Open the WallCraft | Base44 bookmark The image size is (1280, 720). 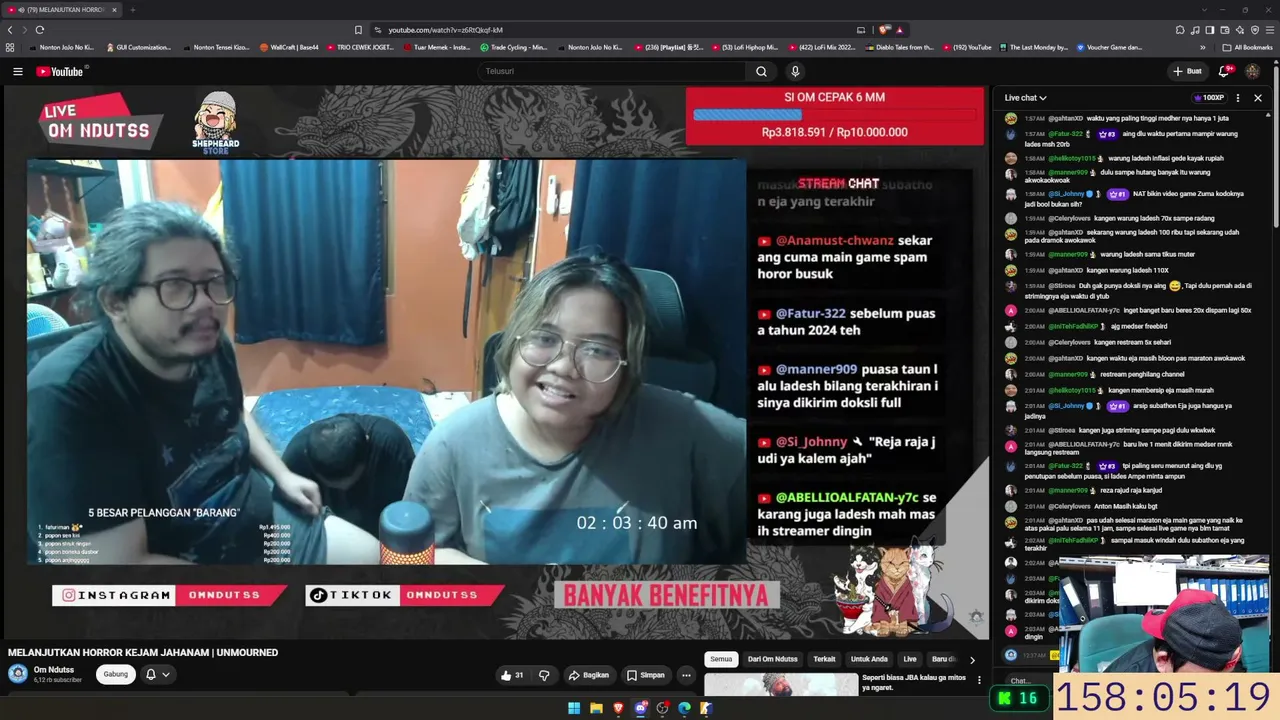click(x=289, y=47)
